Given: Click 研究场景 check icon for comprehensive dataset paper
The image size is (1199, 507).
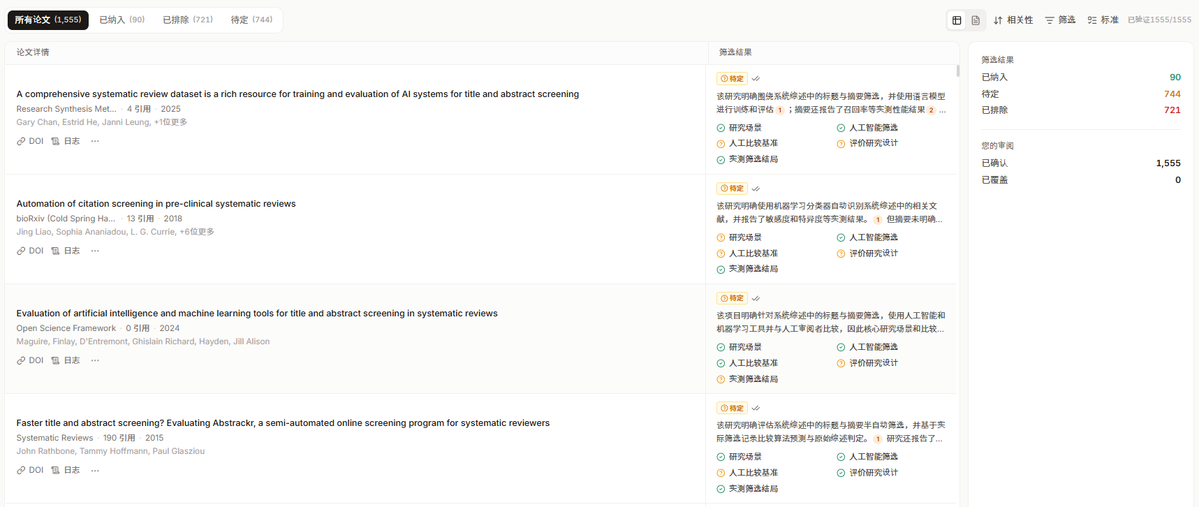Looking at the screenshot, I should pos(720,128).
